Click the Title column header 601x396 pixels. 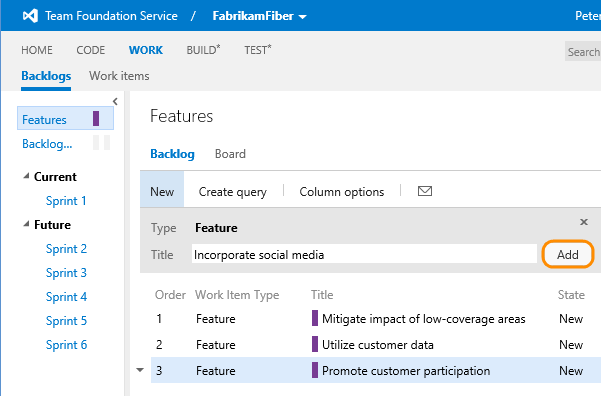tap(322, 295)
